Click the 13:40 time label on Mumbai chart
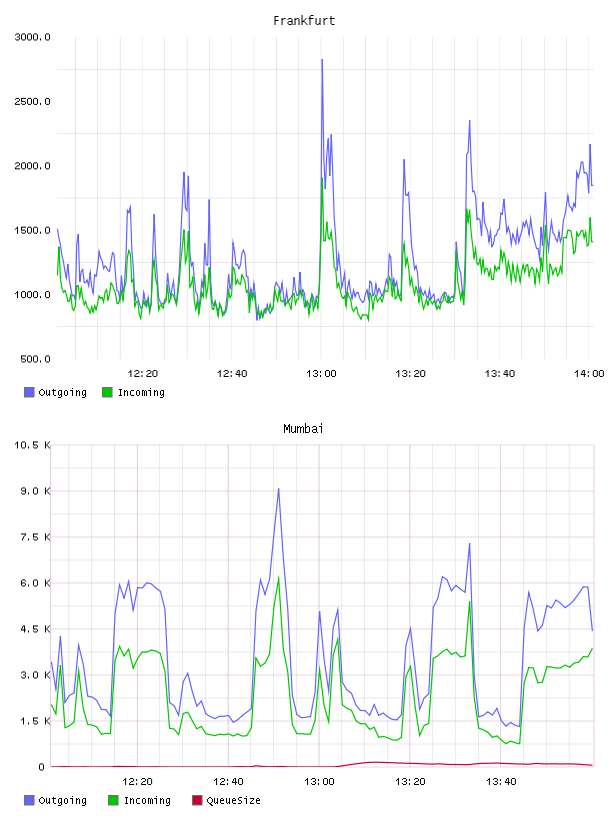The height and width of the screenshot is (816, 608). pyautogui.click(x=501, y=782)
